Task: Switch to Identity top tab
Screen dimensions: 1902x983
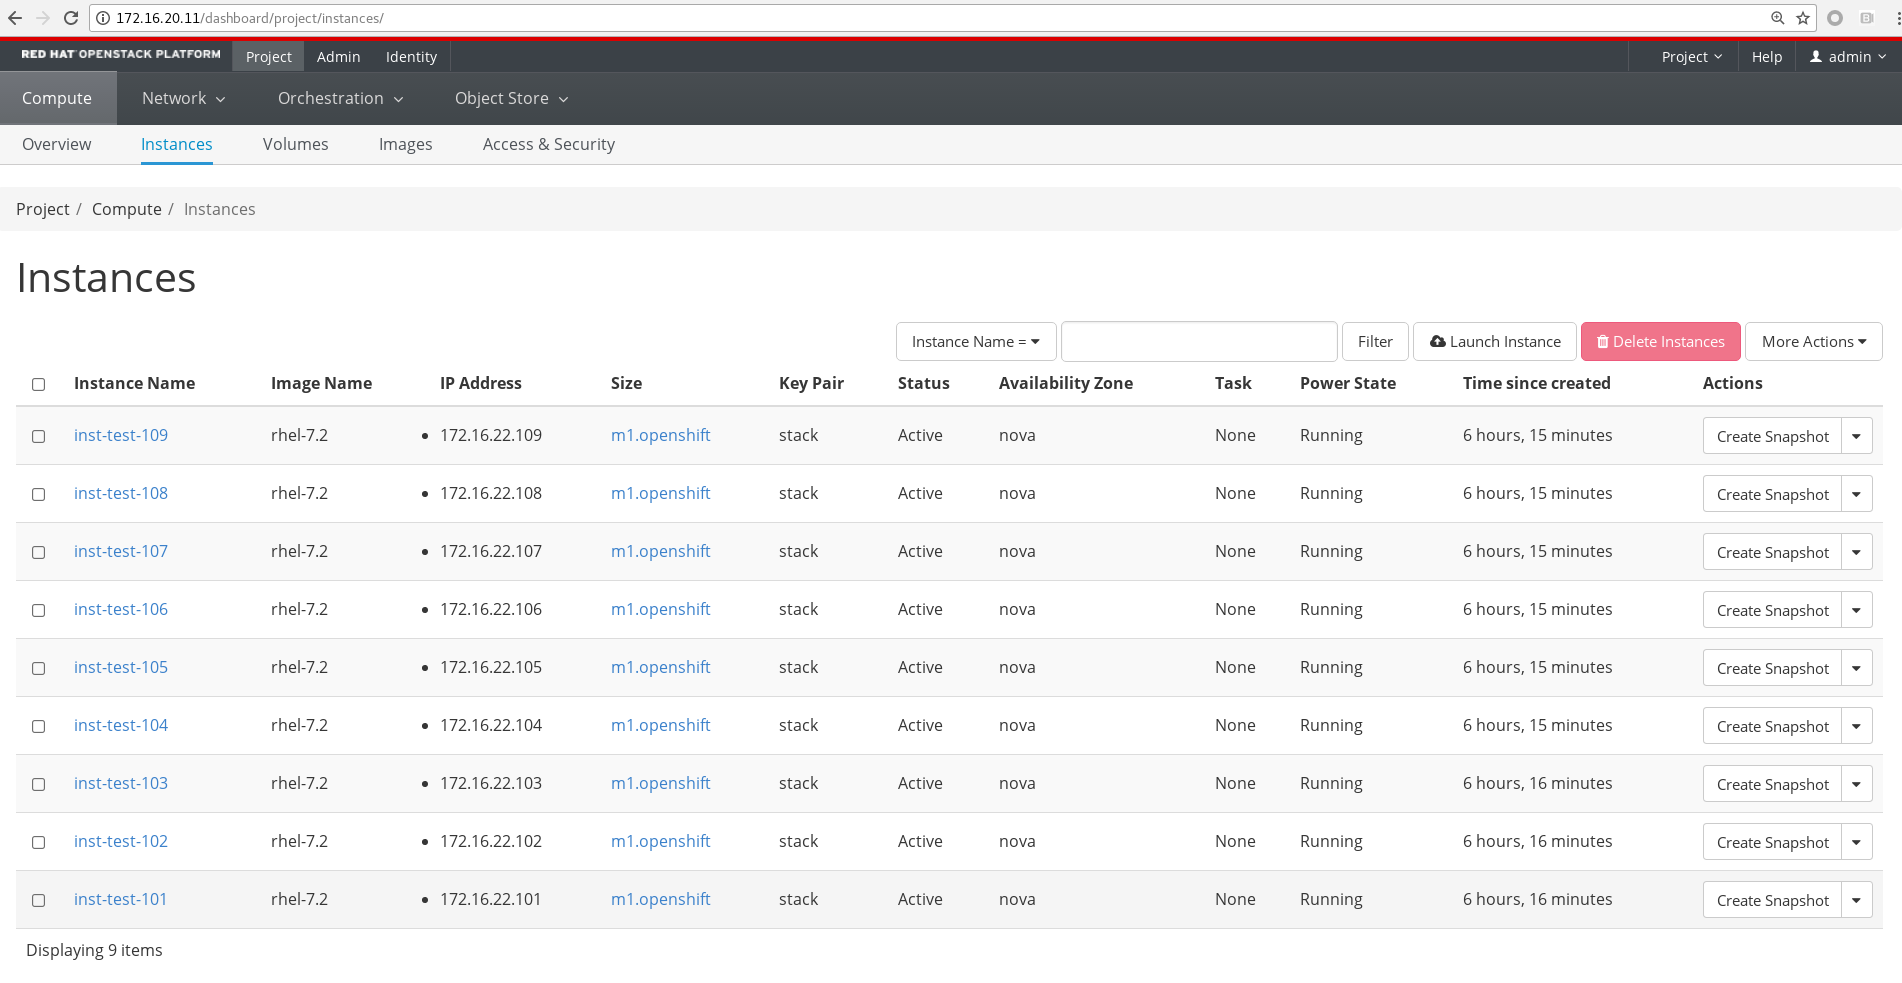Action: 411,57
